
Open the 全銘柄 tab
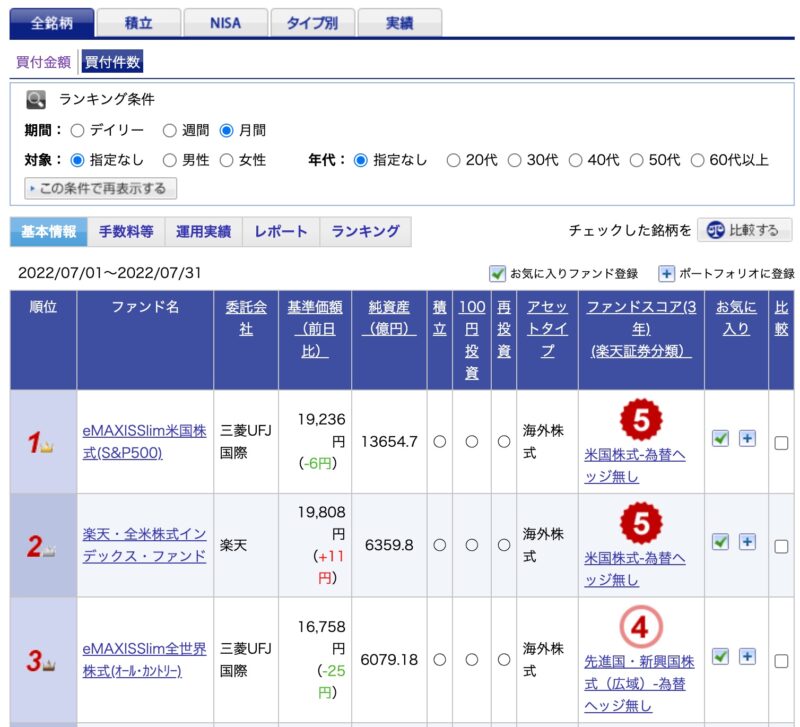(52, 23)
